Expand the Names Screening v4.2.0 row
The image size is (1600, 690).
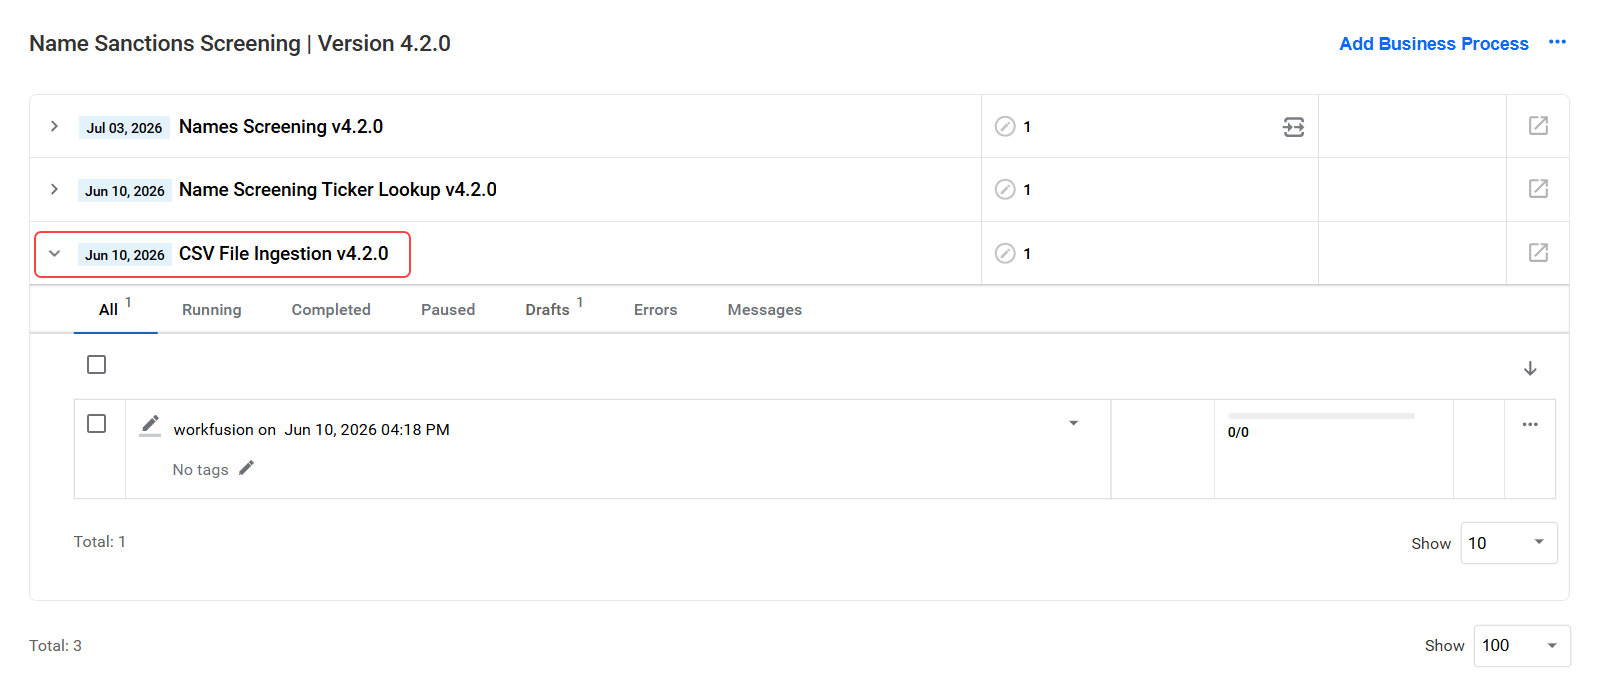tap(54, 126)
